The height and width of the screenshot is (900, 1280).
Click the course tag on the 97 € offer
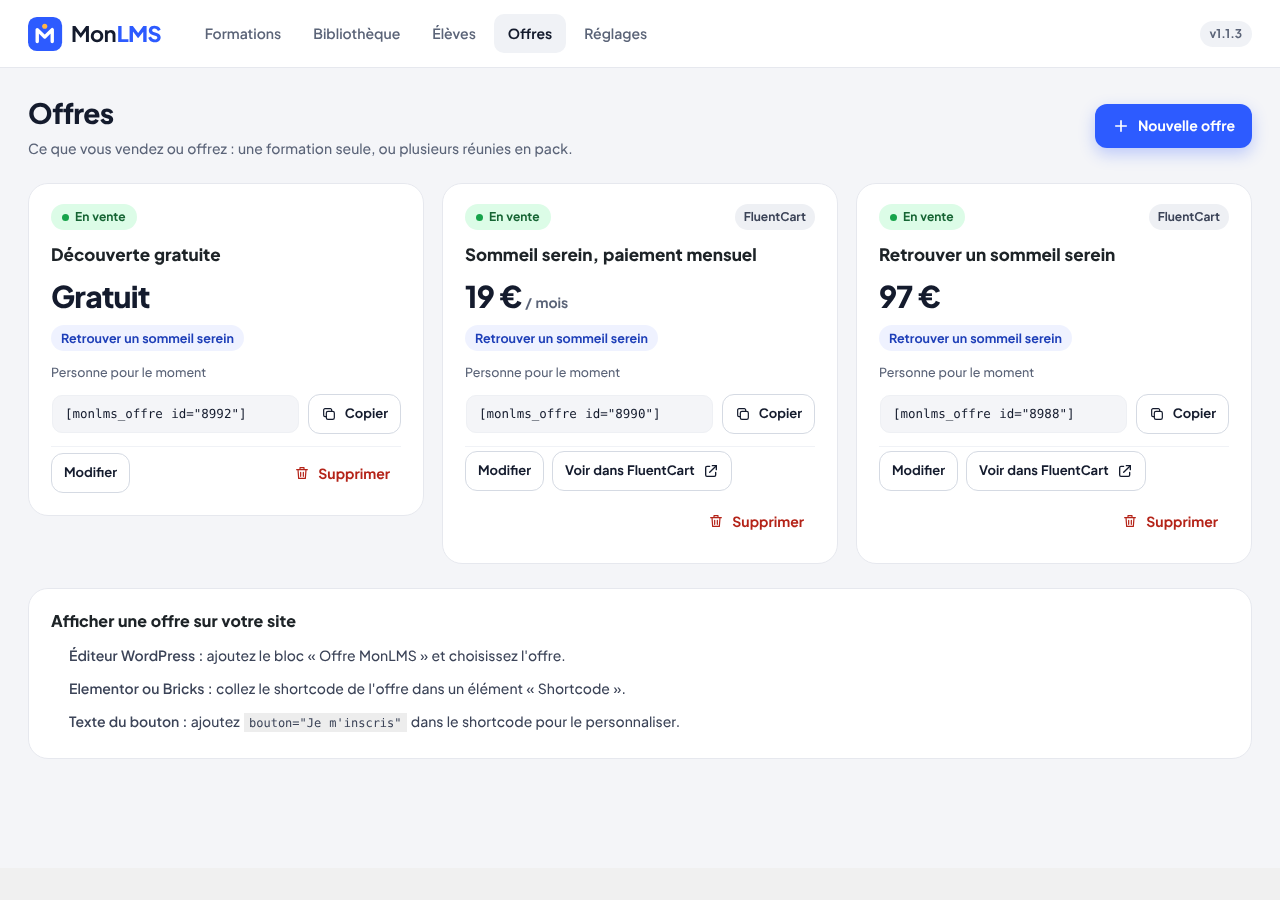(x=975, y=338)
